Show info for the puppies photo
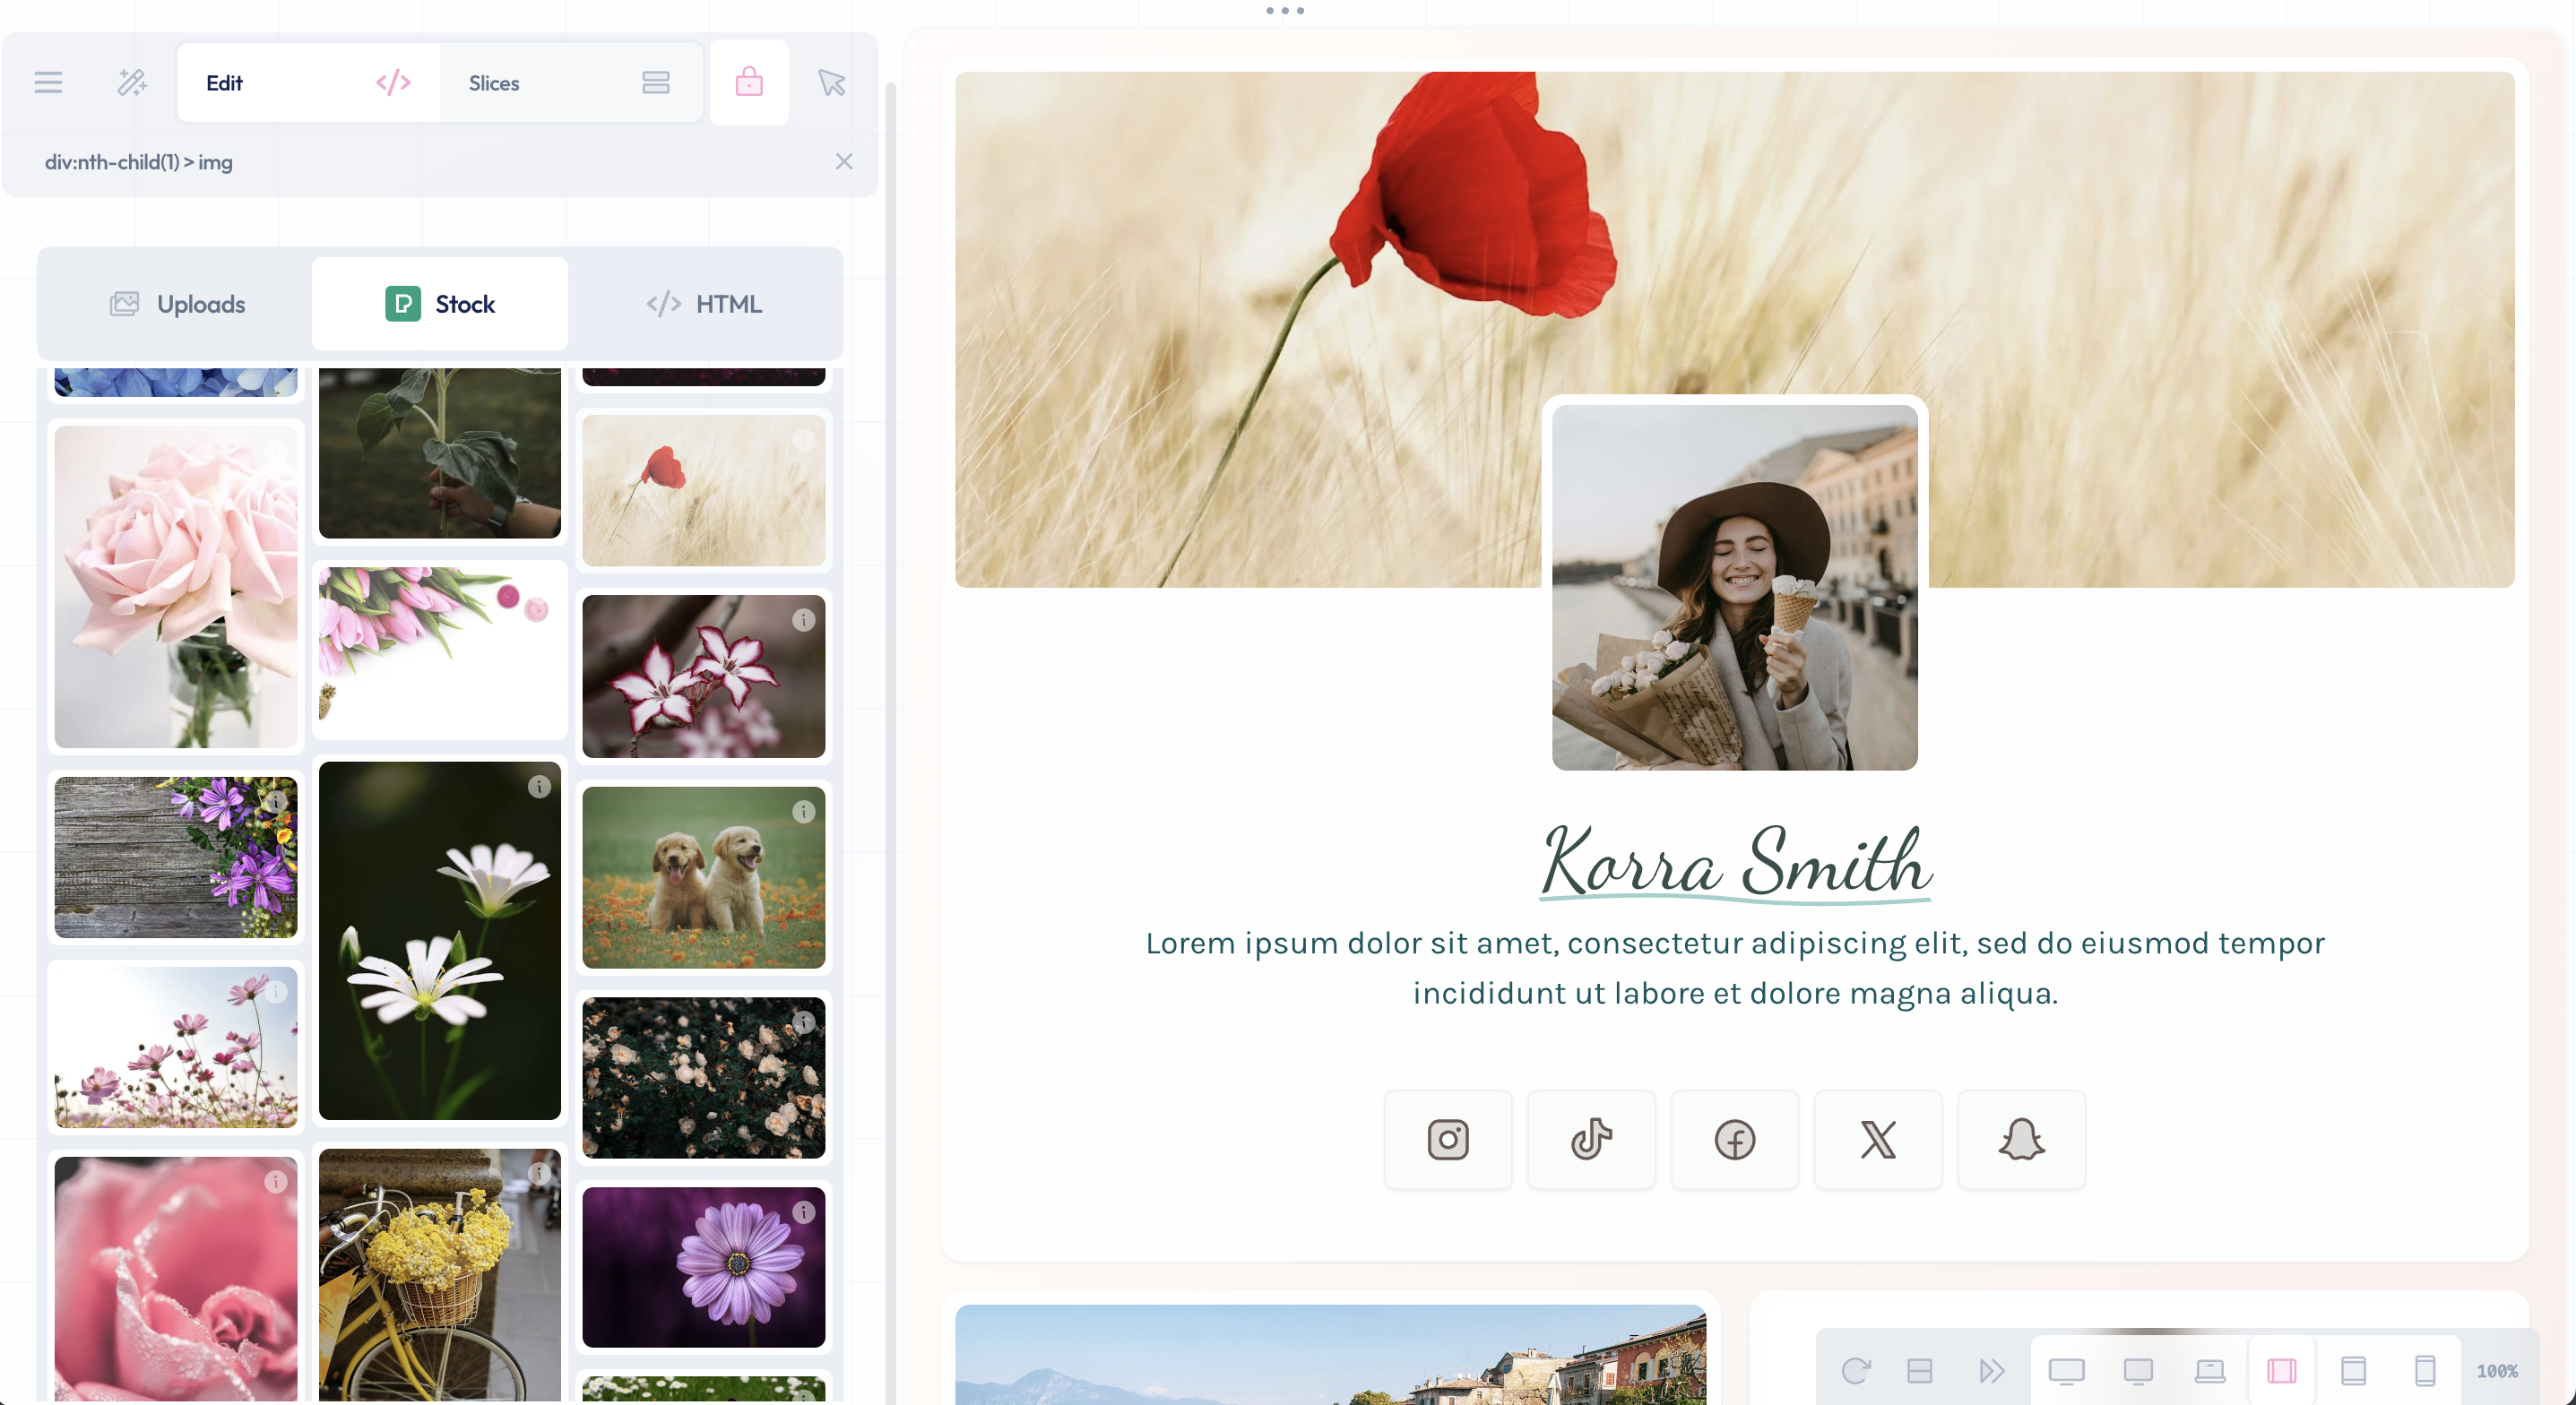Image resolution: width=2576 pixels, height=1405 pixels. click(x=803, y=812)
